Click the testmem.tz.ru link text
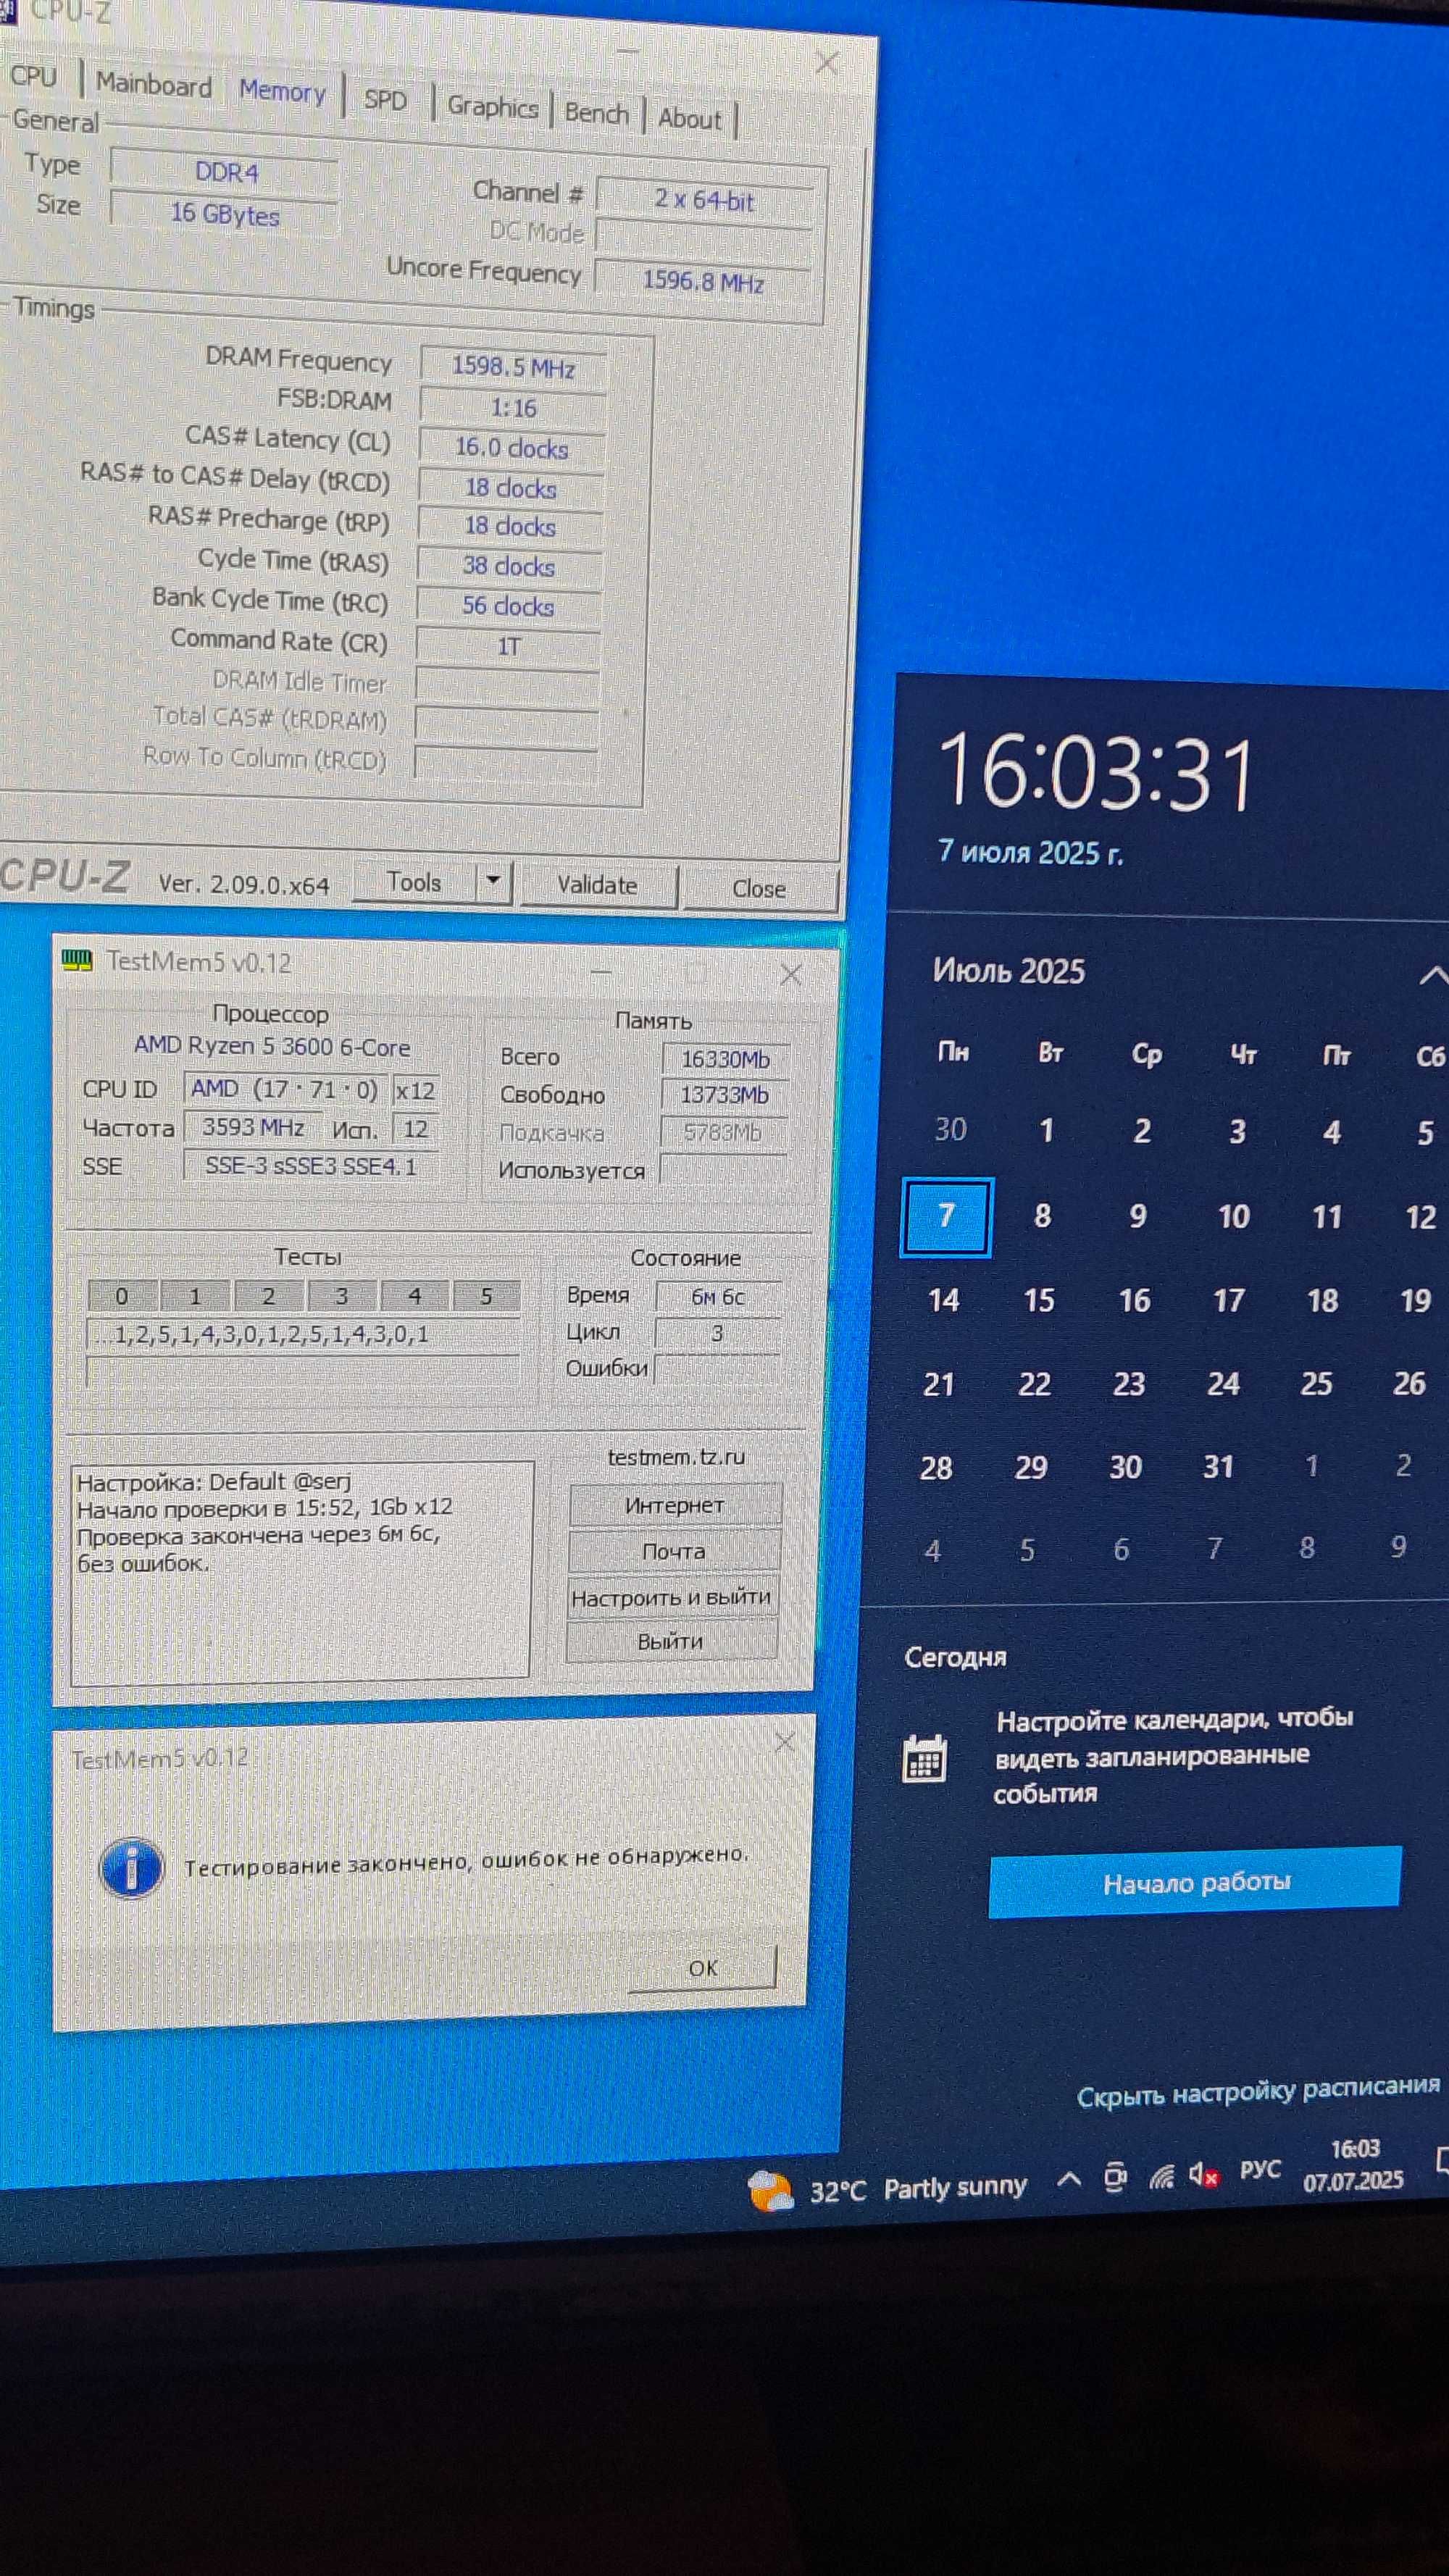The width and height of the screenshot is (1449, 2576). 677,1457
